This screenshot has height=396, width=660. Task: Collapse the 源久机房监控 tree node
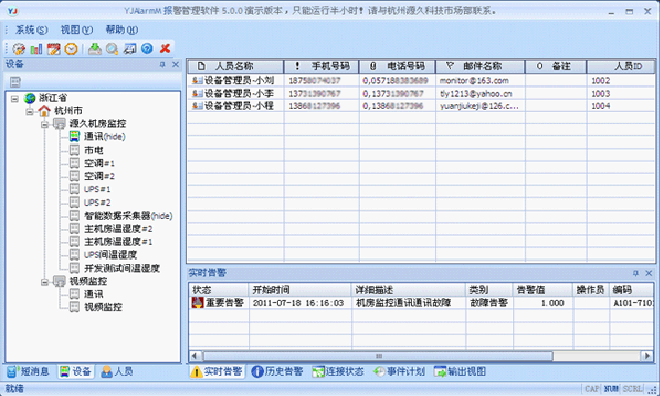tap(45, 125)
